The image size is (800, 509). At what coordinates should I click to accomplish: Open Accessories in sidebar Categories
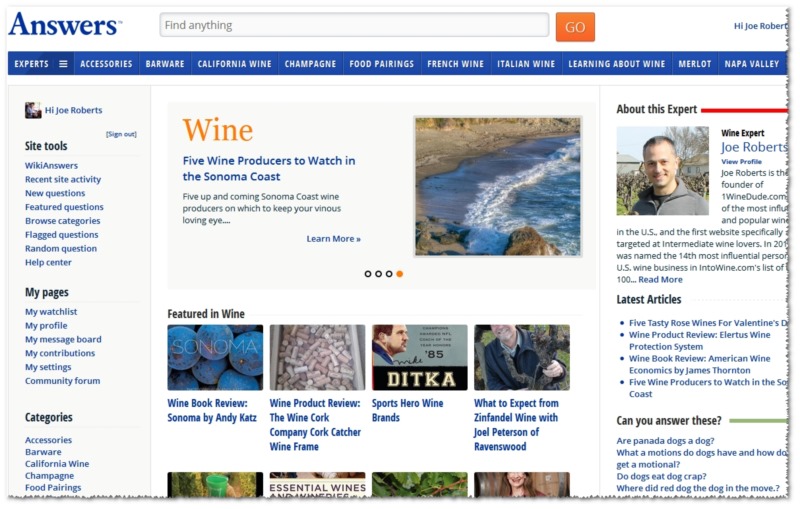click(48, 440)
